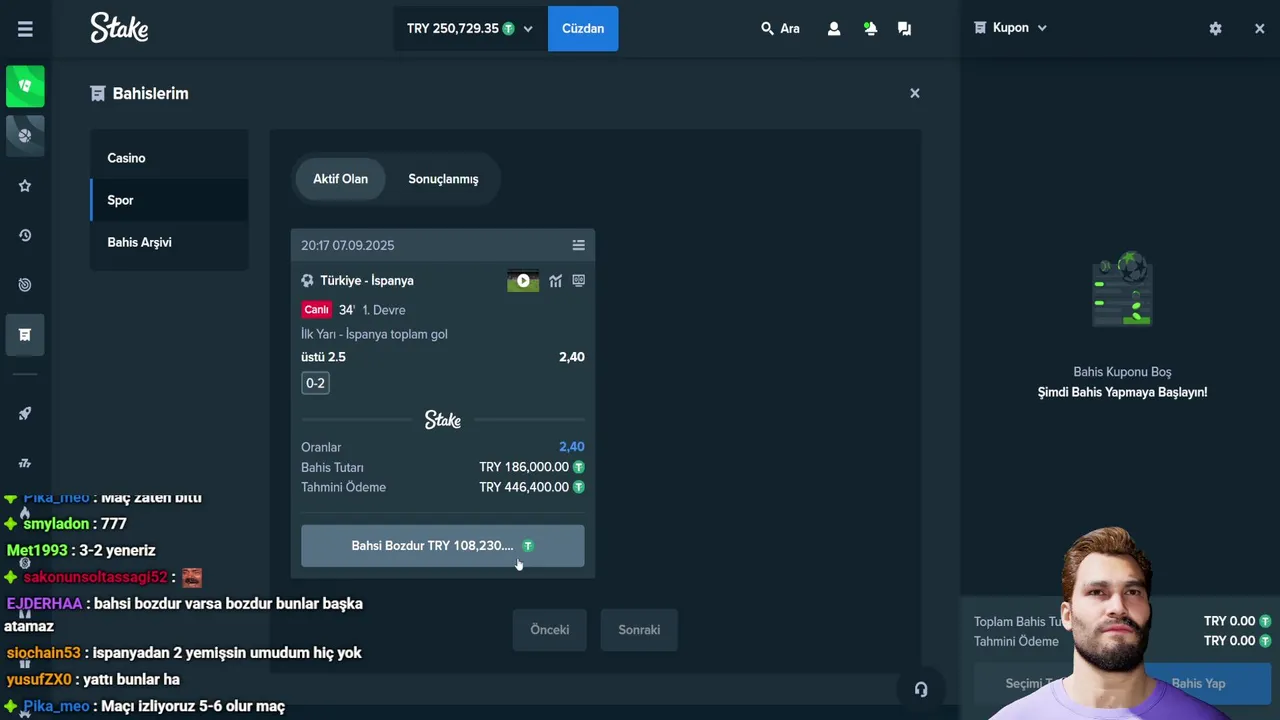Open the user profile icon
The height and width of the screenshot is (720, 1280).
coord(834,29)
